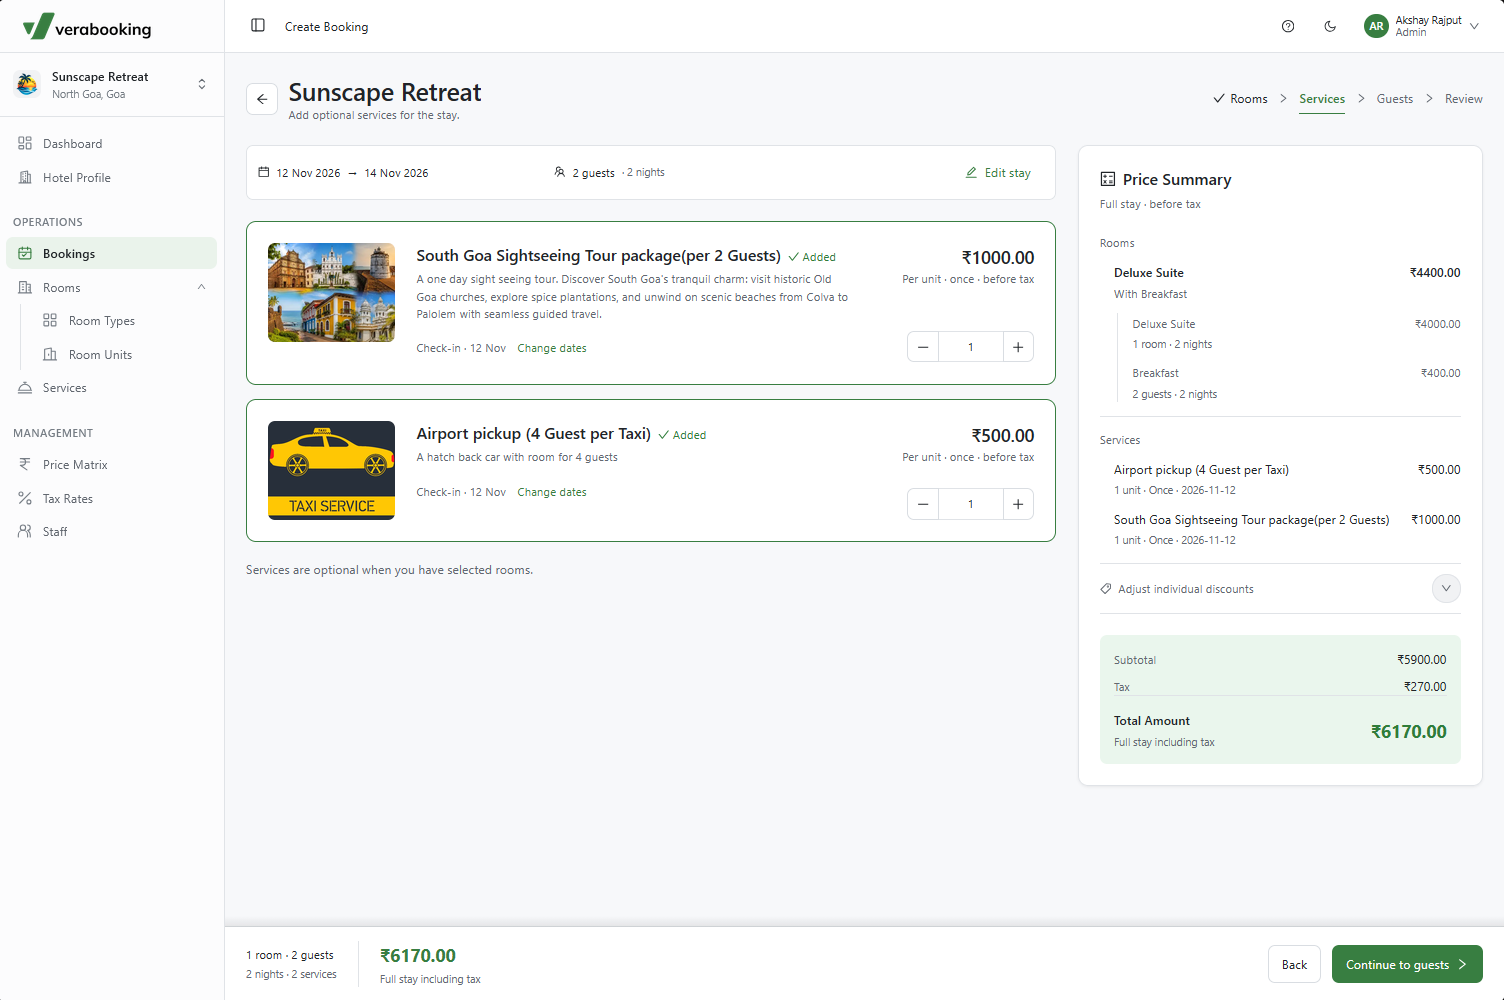Toggle the sidebar collapse icon
The image size is (1504, 1000).
pyautogui.click(x=258, y=26)
